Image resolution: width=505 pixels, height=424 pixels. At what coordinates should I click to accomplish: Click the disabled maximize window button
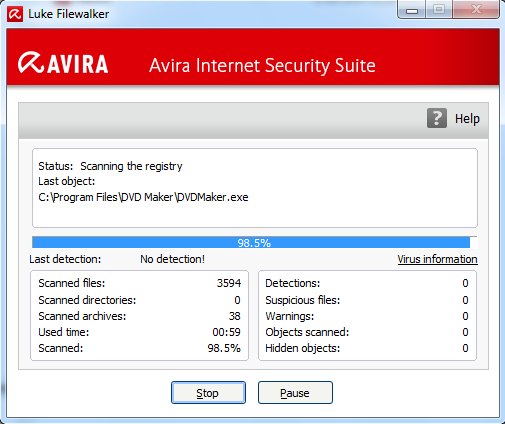pos(439,9)
